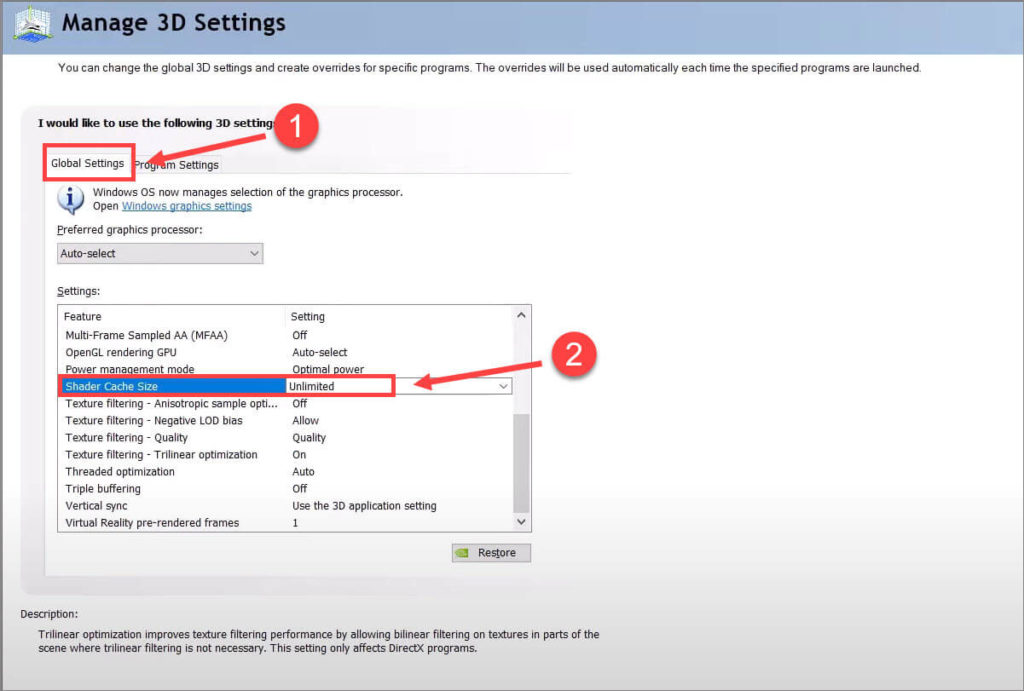Select the Vertical sync feature
1024x691 pixels.
97,506
